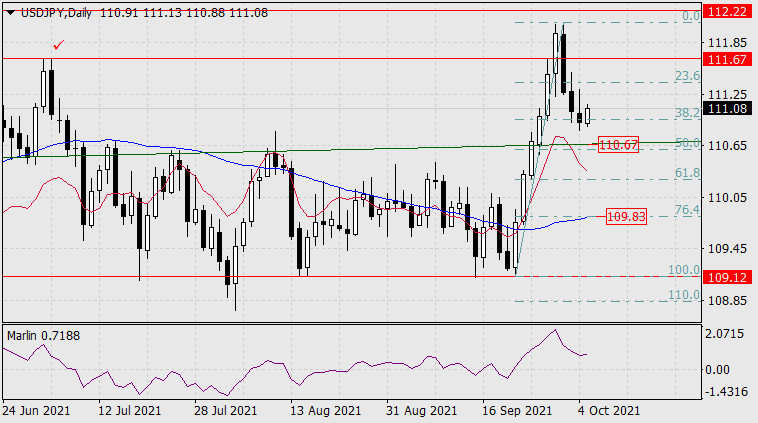Screen dimensions: 758x423
Task: Click the Fibonacci 38.2 level label
Action: click(687, 113)
